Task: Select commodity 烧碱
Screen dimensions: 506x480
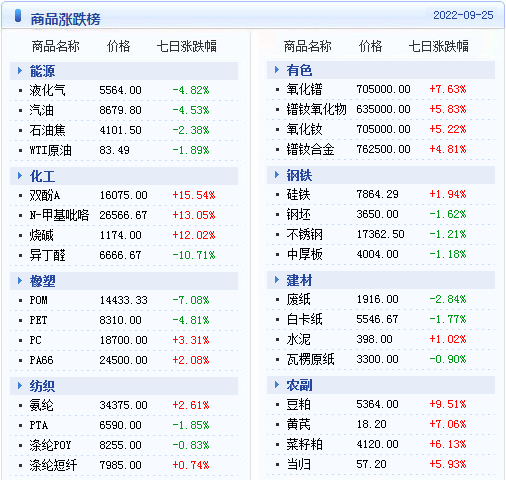Action: (41, 235)
